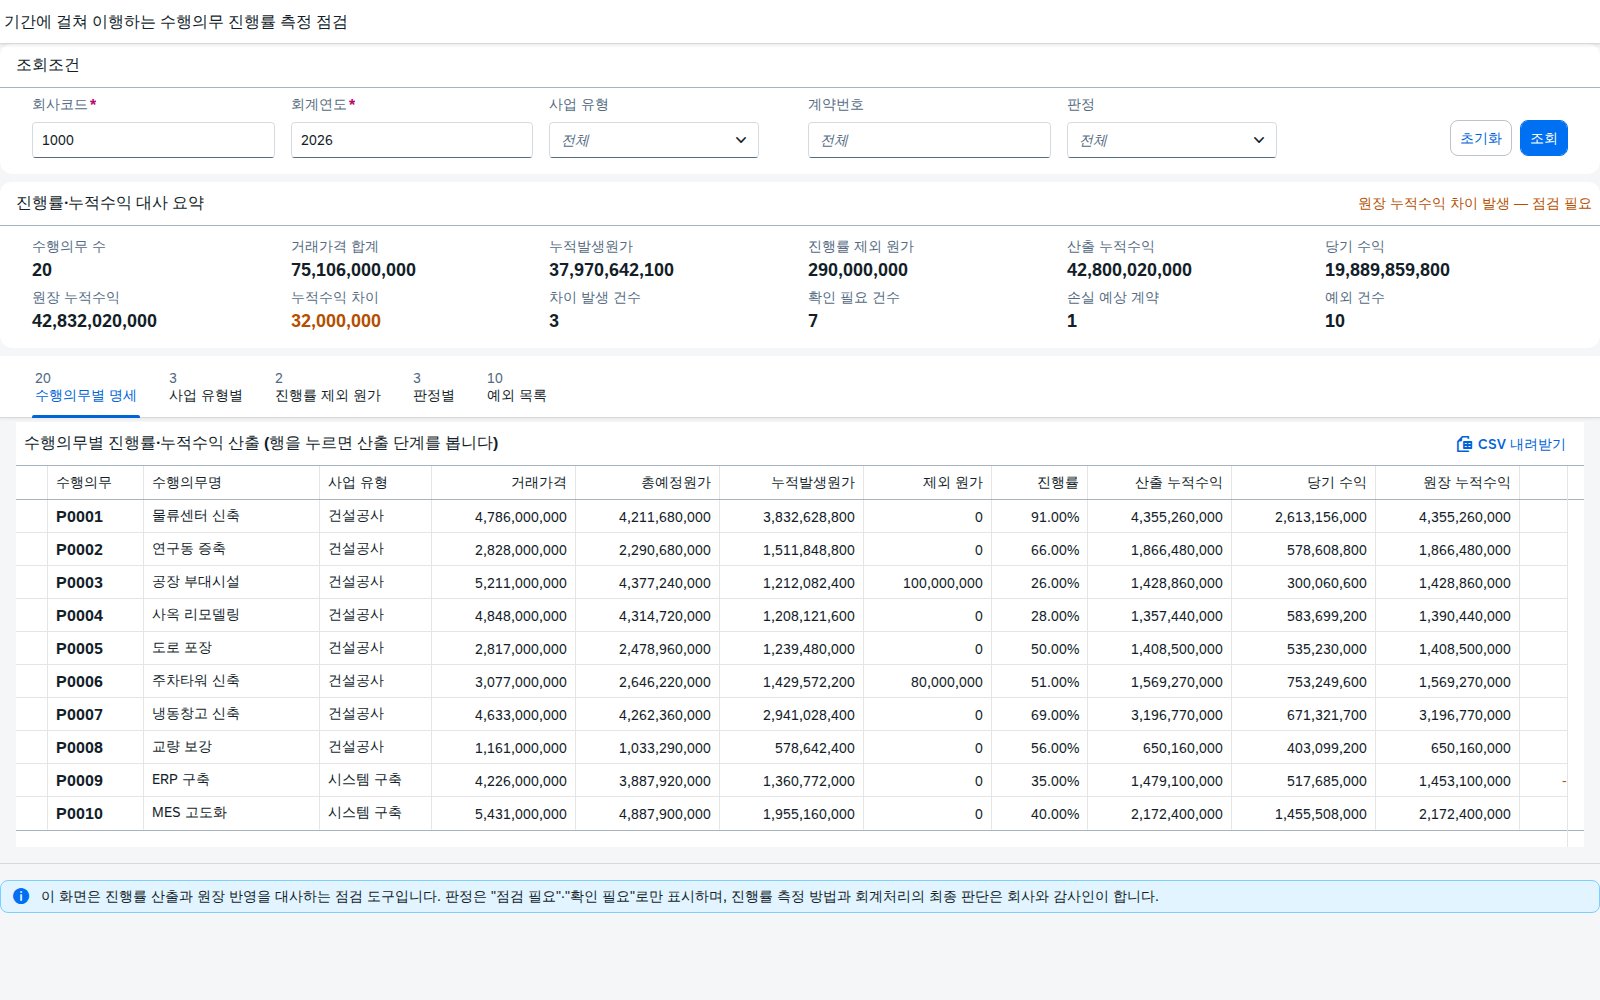Select row P0006 주차타워 신축

(792, 681)
